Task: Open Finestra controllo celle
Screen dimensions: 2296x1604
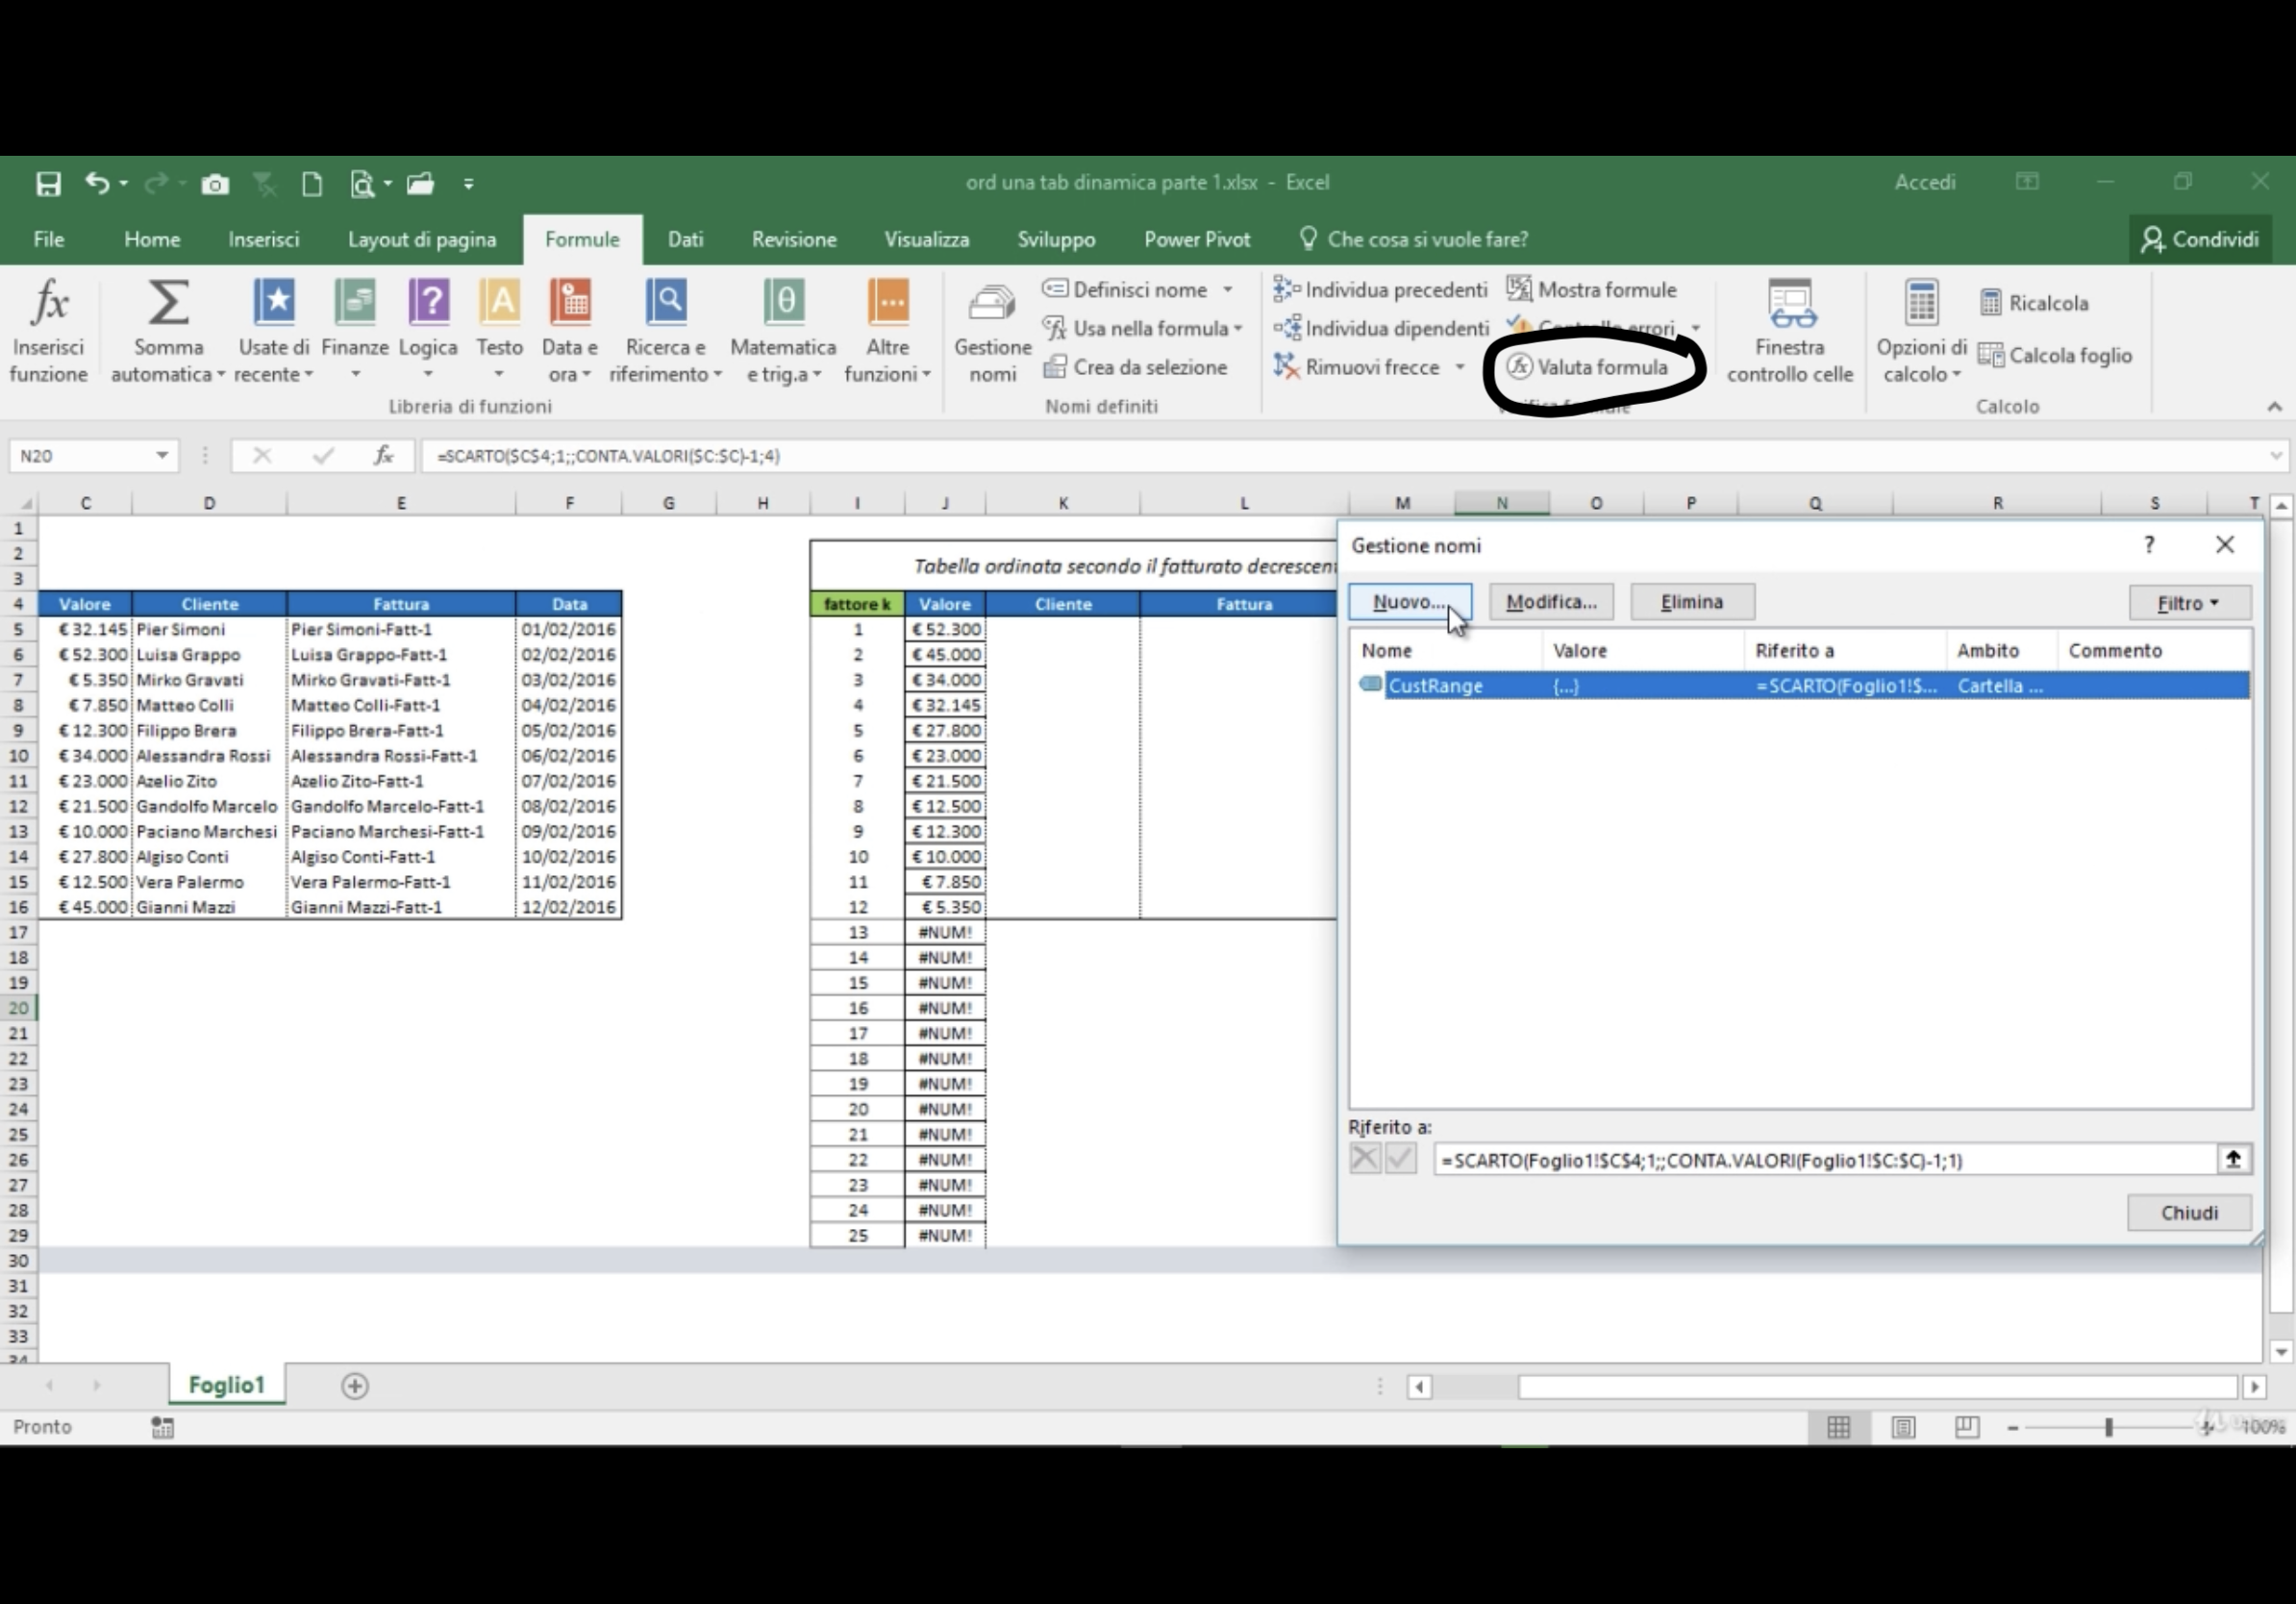Action: pyautogui.click(x=1790, y=330)
